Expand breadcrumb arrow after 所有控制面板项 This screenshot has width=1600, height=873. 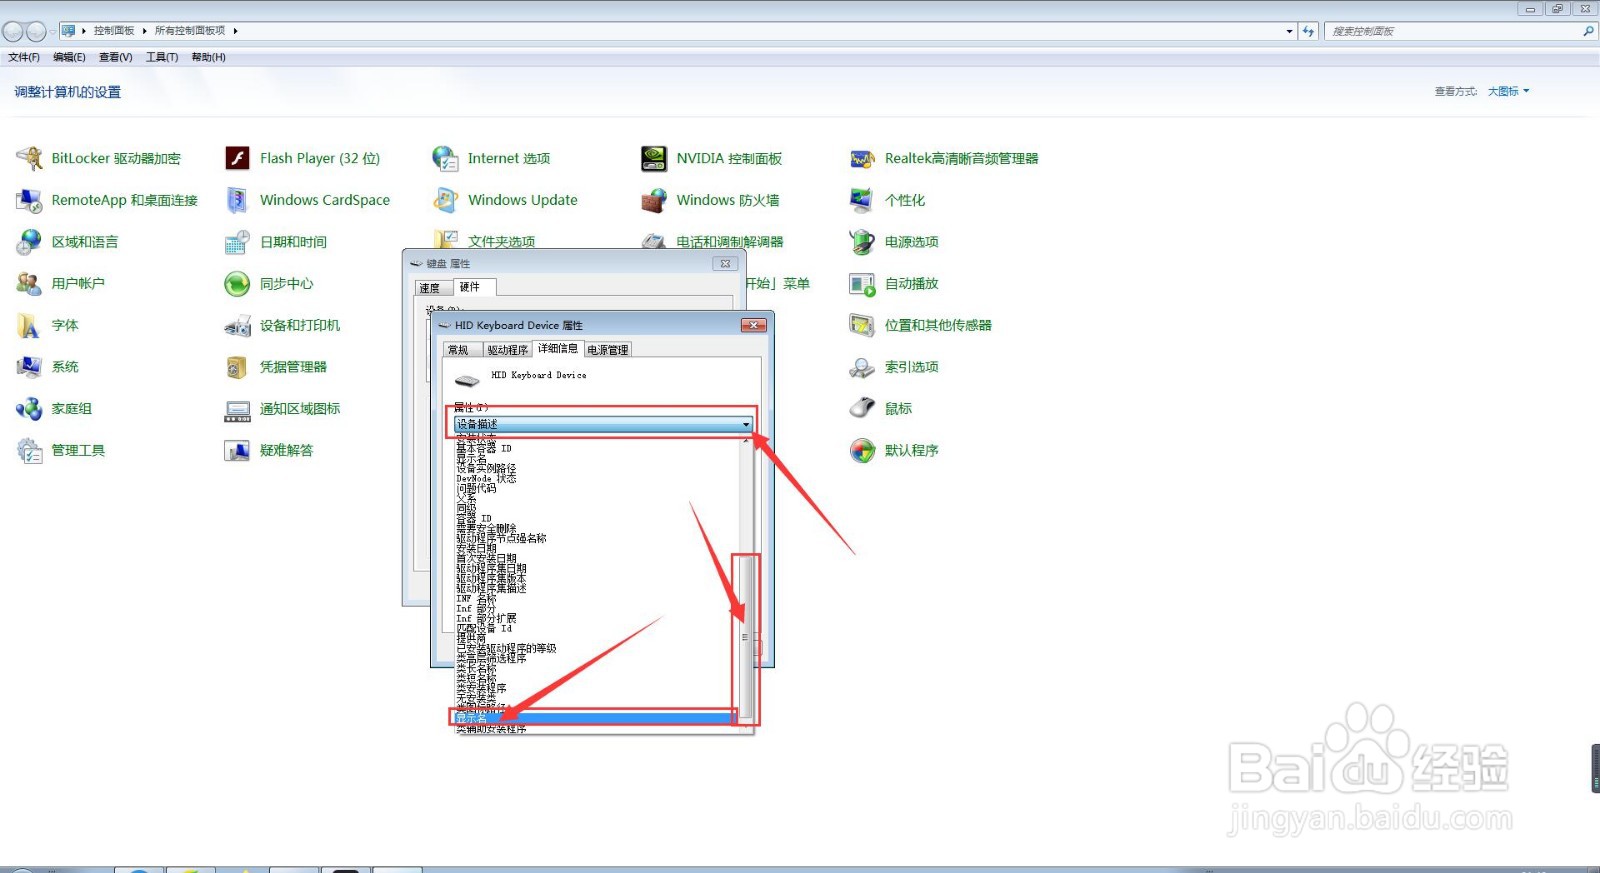(x=235, y=31)
